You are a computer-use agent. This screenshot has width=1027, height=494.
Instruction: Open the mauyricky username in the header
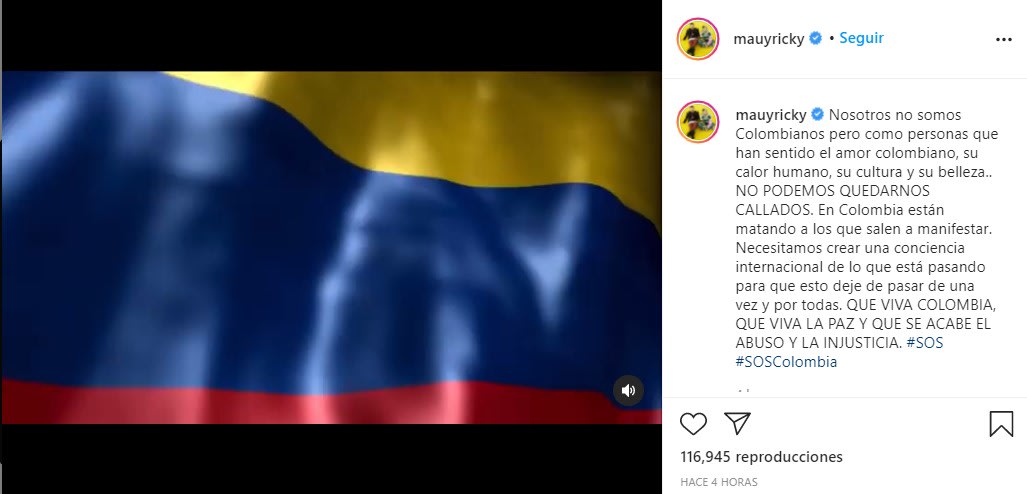(x=768, y=39)
